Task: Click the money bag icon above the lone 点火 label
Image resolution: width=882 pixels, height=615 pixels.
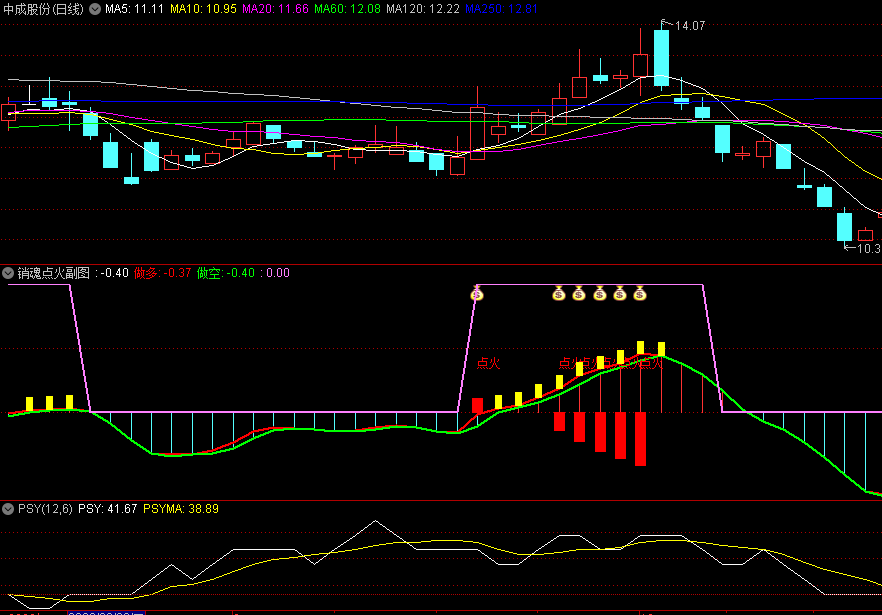Action: point(477,293)
